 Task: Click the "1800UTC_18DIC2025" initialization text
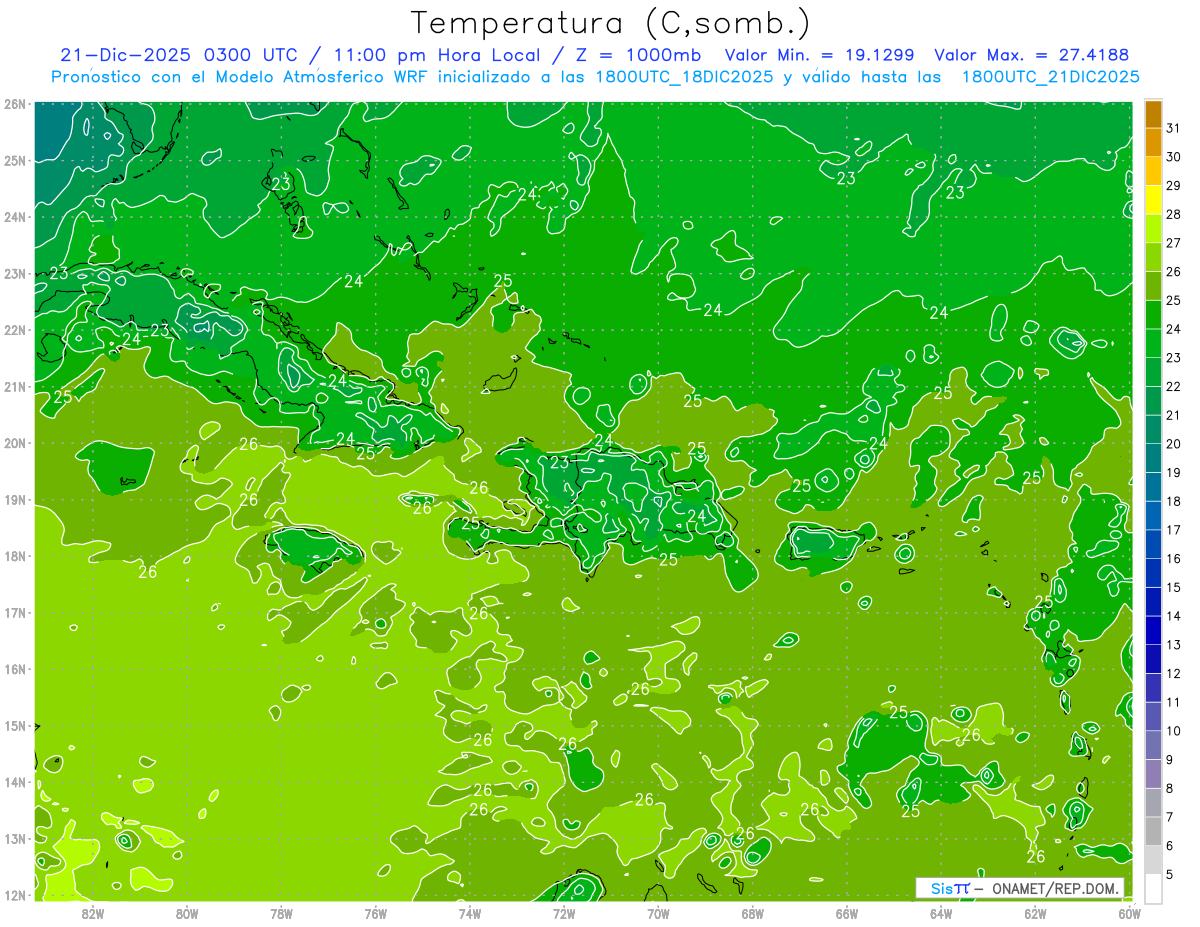pos(685,77)
